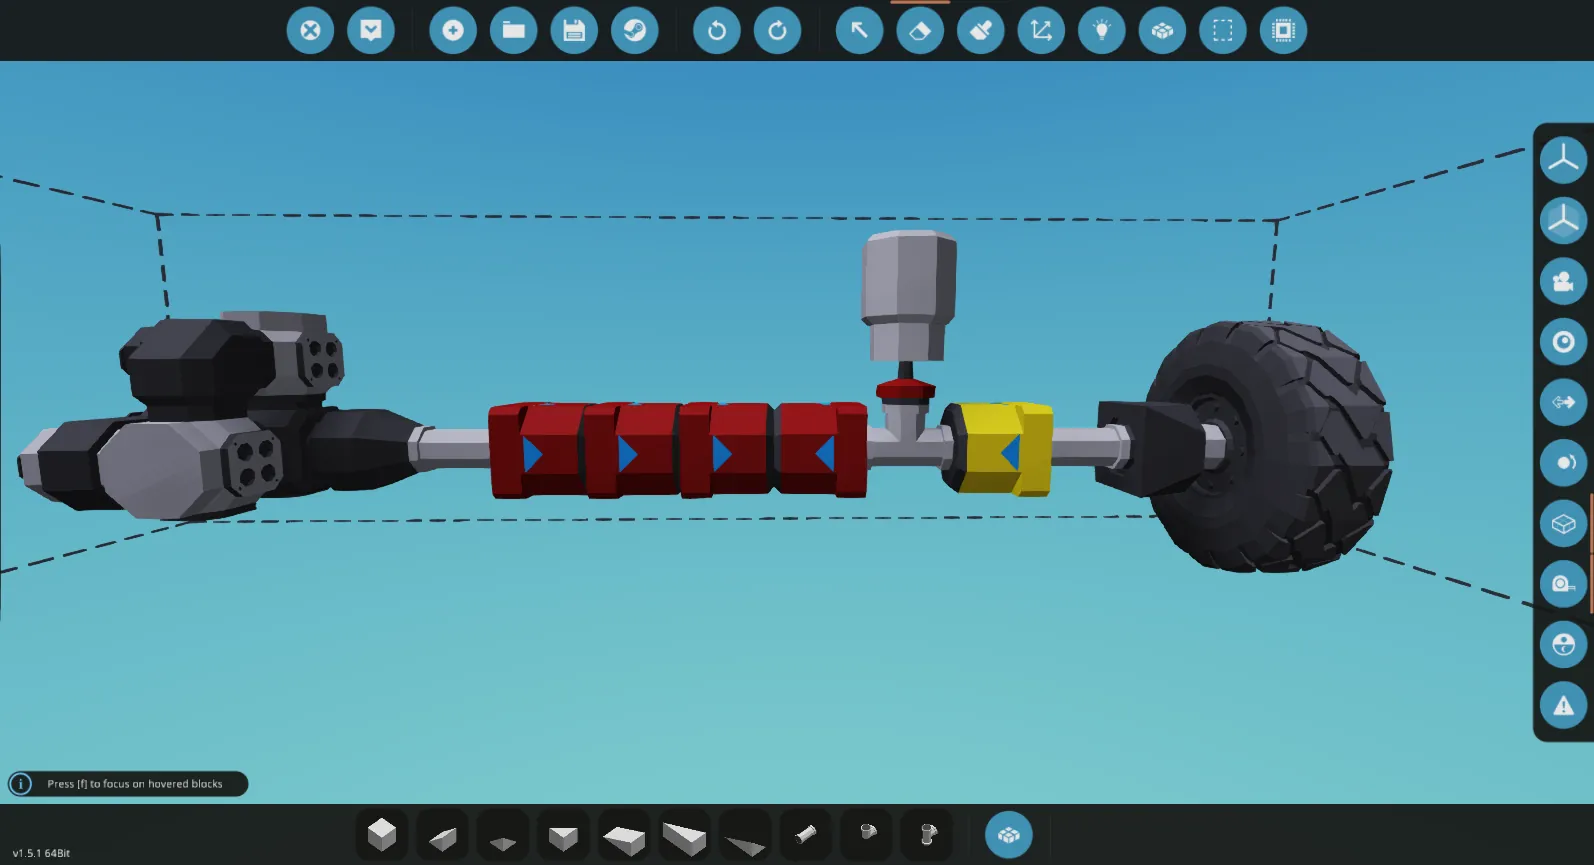Click the red block on the shaft
This screenshot has height=865, width=1594.
(550, 450)
